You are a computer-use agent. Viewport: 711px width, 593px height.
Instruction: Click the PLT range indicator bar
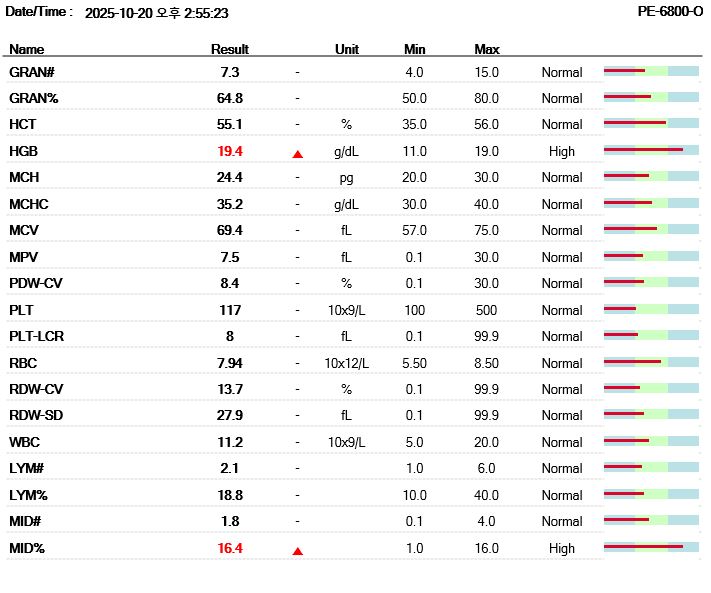[651, 310]
